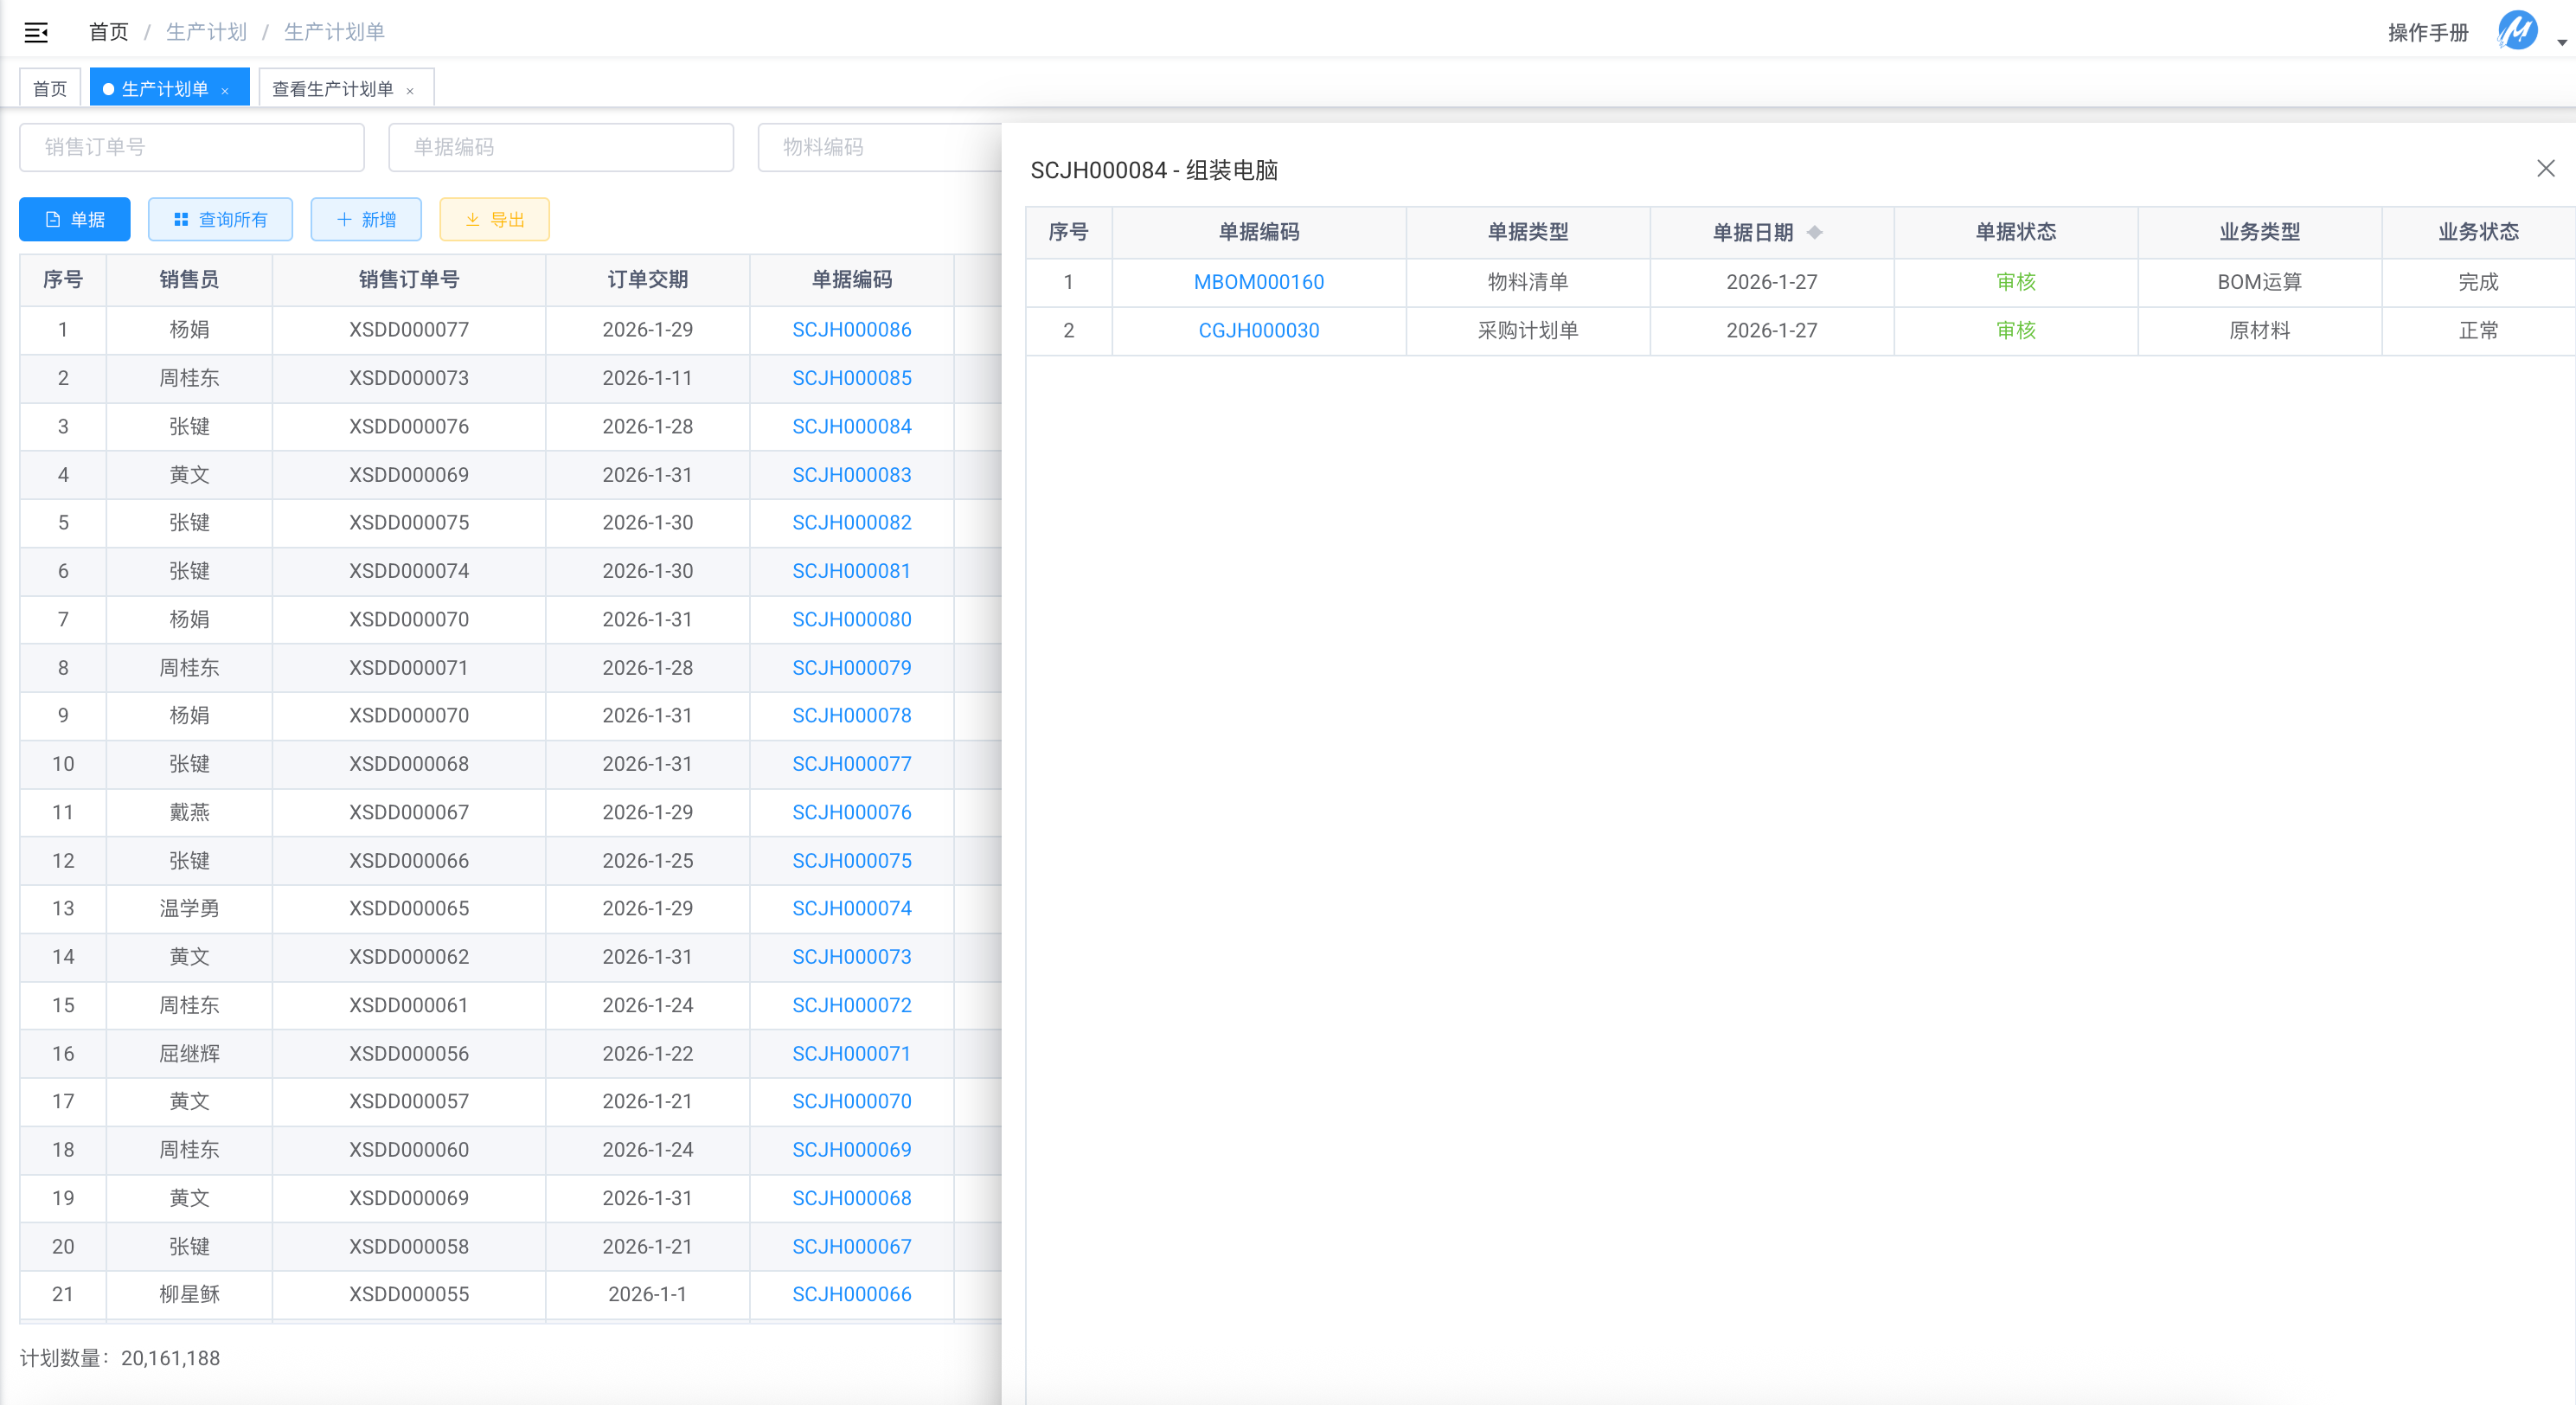
Task: Open the CGJH000030 purchase plan link
Action: 1258,330
